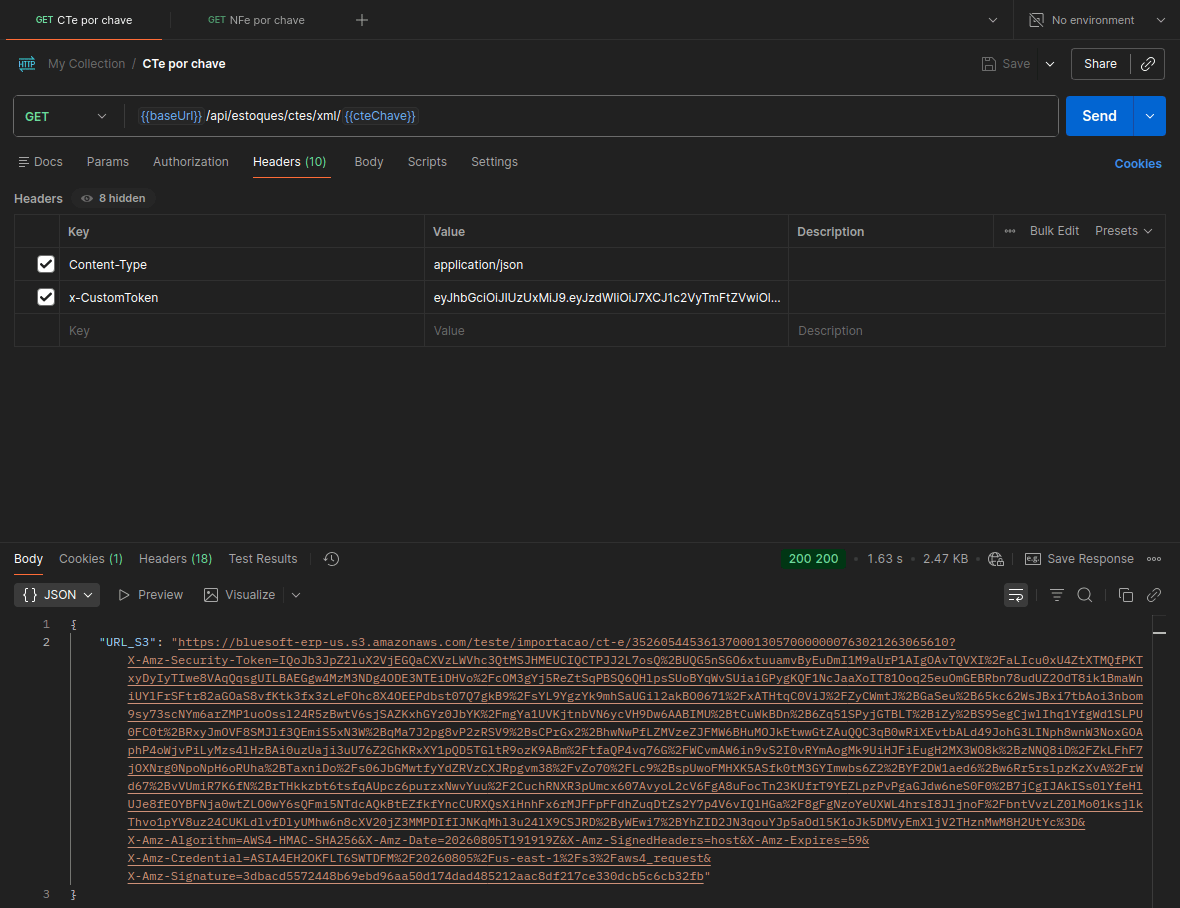Open the Test Results tab
Viewport: 1180px width, 908px height.
[x=263, y=559]
